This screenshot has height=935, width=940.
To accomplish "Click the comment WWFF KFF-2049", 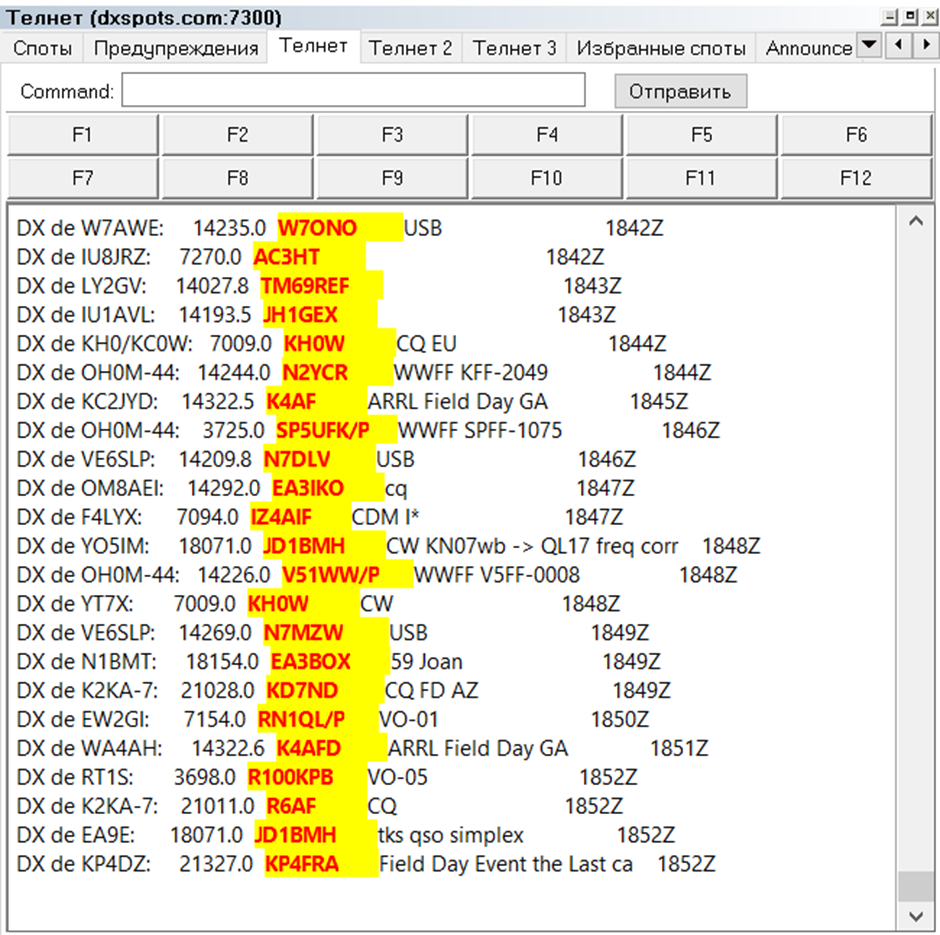I will (x=471, y=373).
